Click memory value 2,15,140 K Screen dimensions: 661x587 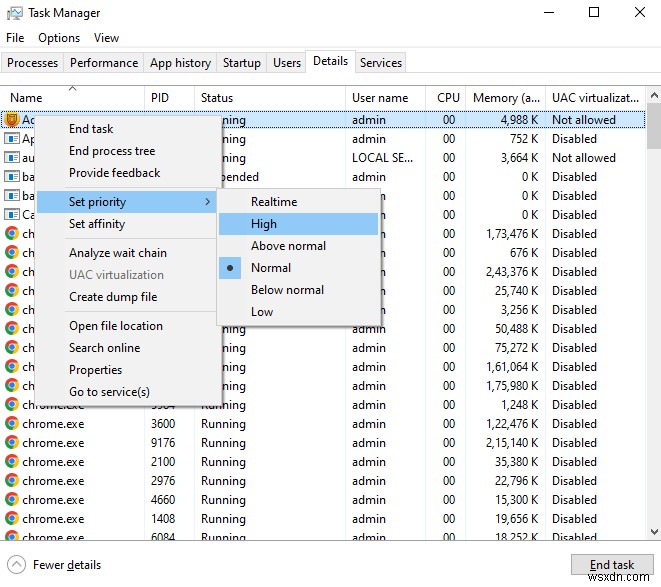512,442
